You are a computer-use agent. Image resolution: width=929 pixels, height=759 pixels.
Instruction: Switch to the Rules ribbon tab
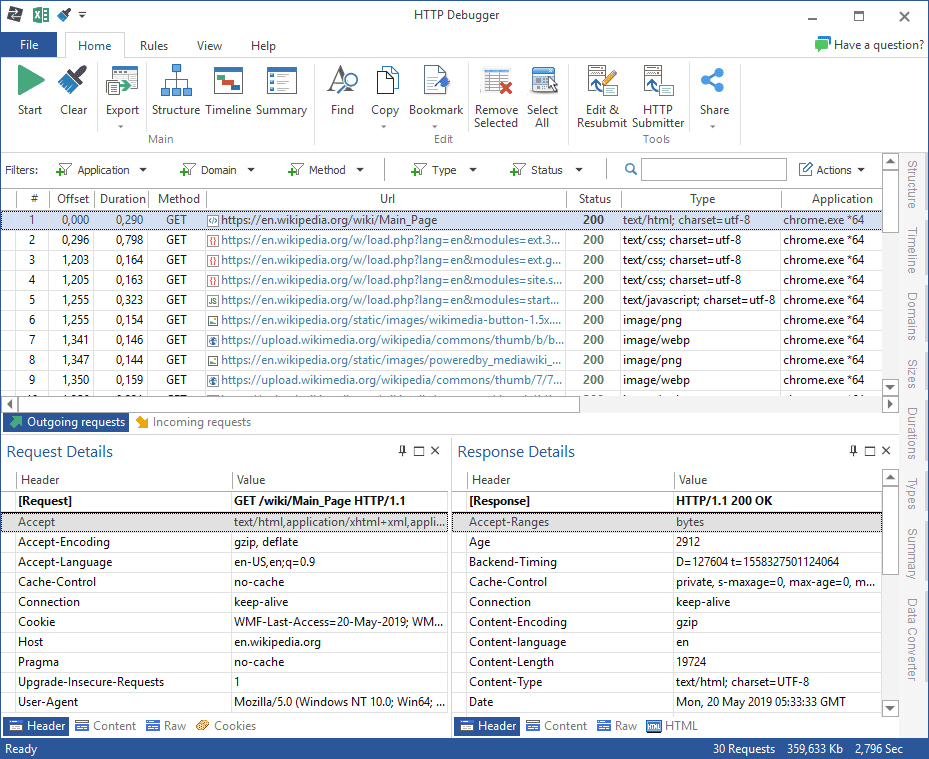point(154,46)
